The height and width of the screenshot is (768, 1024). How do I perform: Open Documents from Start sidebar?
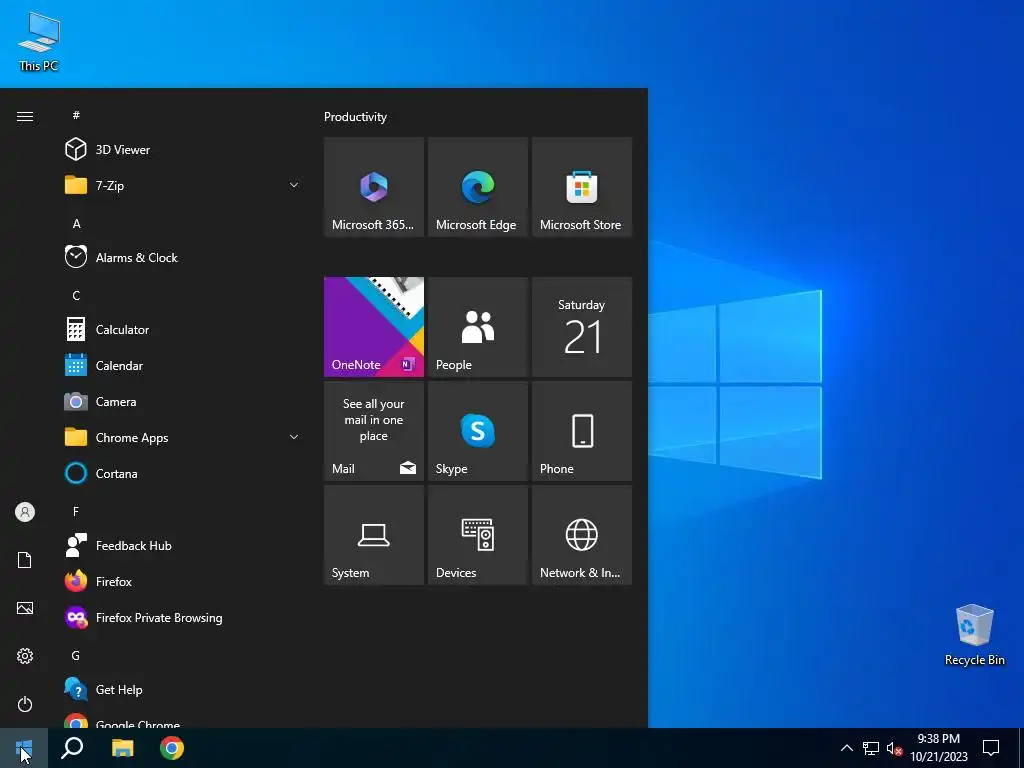pos(25,560)
